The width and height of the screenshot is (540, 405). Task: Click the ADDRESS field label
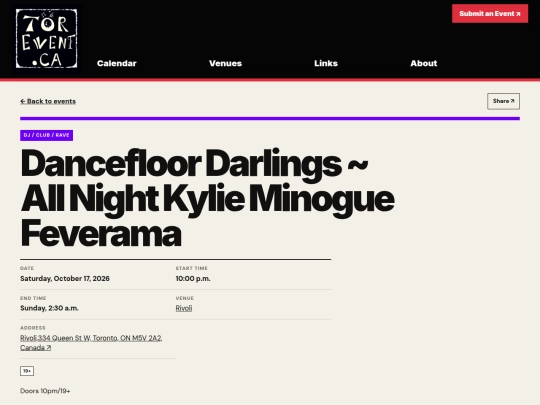[x=33, y=328]
